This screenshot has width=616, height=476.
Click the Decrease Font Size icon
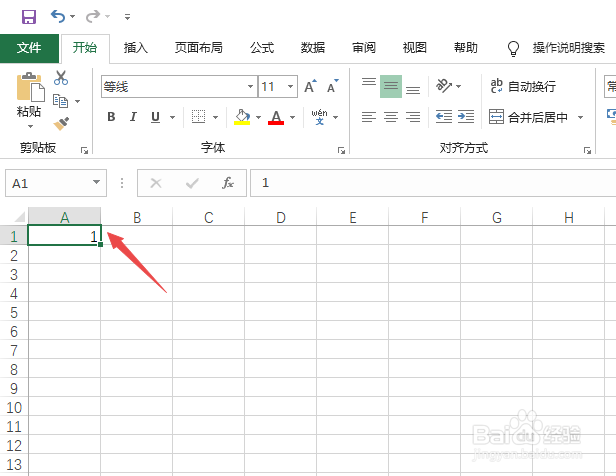click(x=332, y=86)
